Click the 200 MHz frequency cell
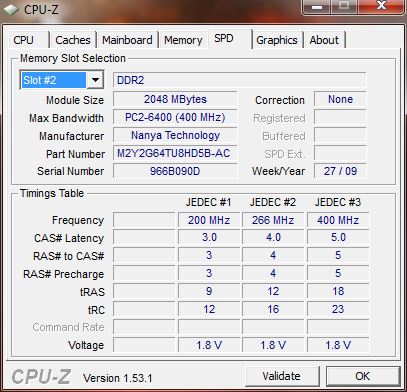 209,220
